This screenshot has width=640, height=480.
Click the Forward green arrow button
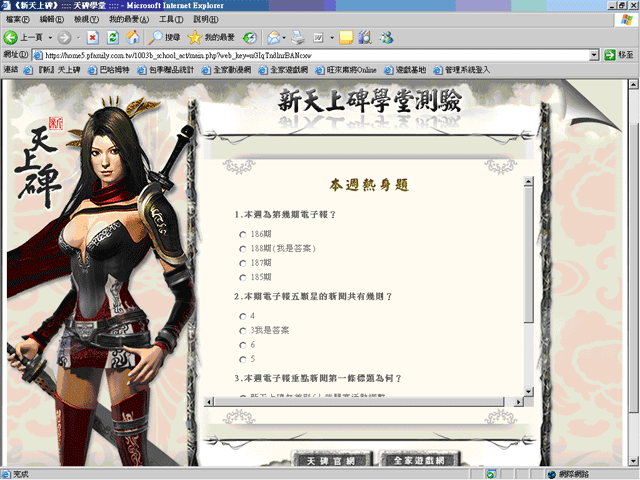64,37
